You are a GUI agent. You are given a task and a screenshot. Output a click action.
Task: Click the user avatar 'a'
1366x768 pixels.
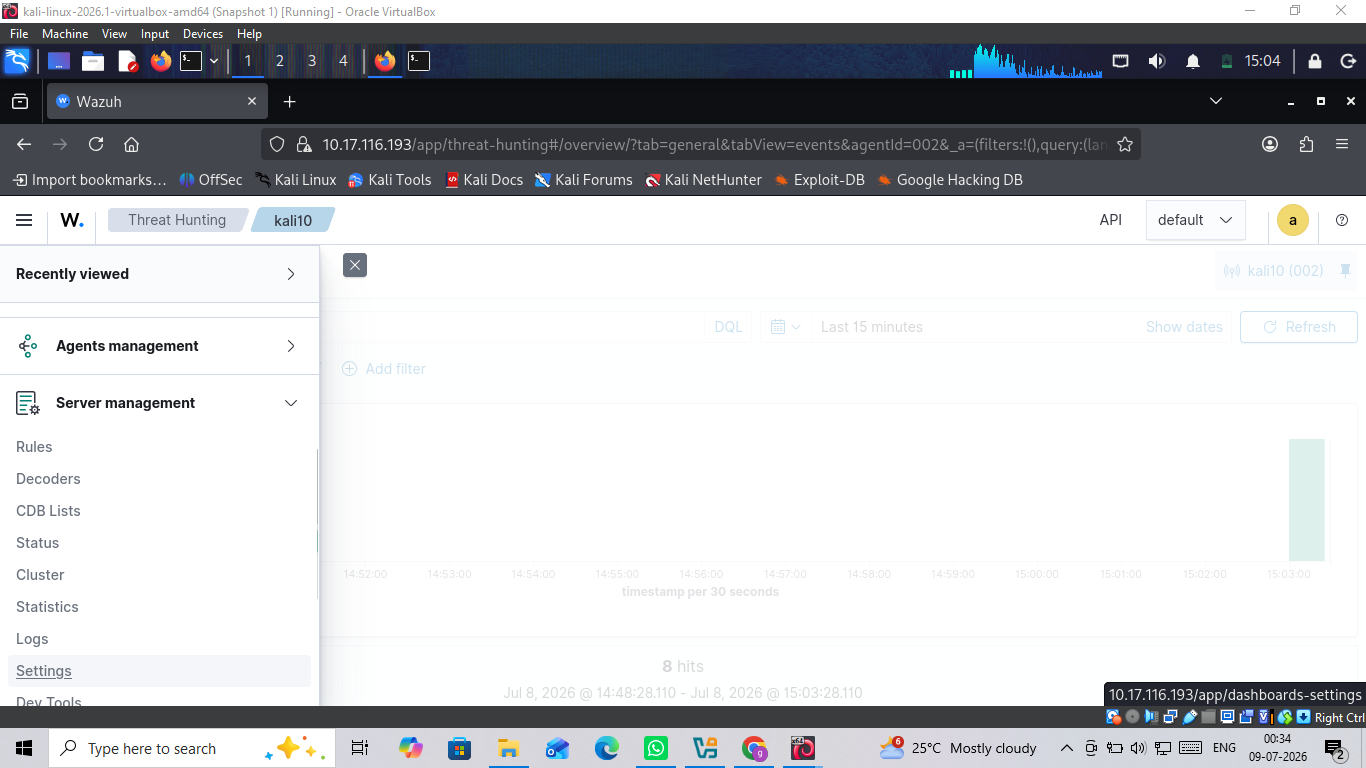tap(1293, 220)
